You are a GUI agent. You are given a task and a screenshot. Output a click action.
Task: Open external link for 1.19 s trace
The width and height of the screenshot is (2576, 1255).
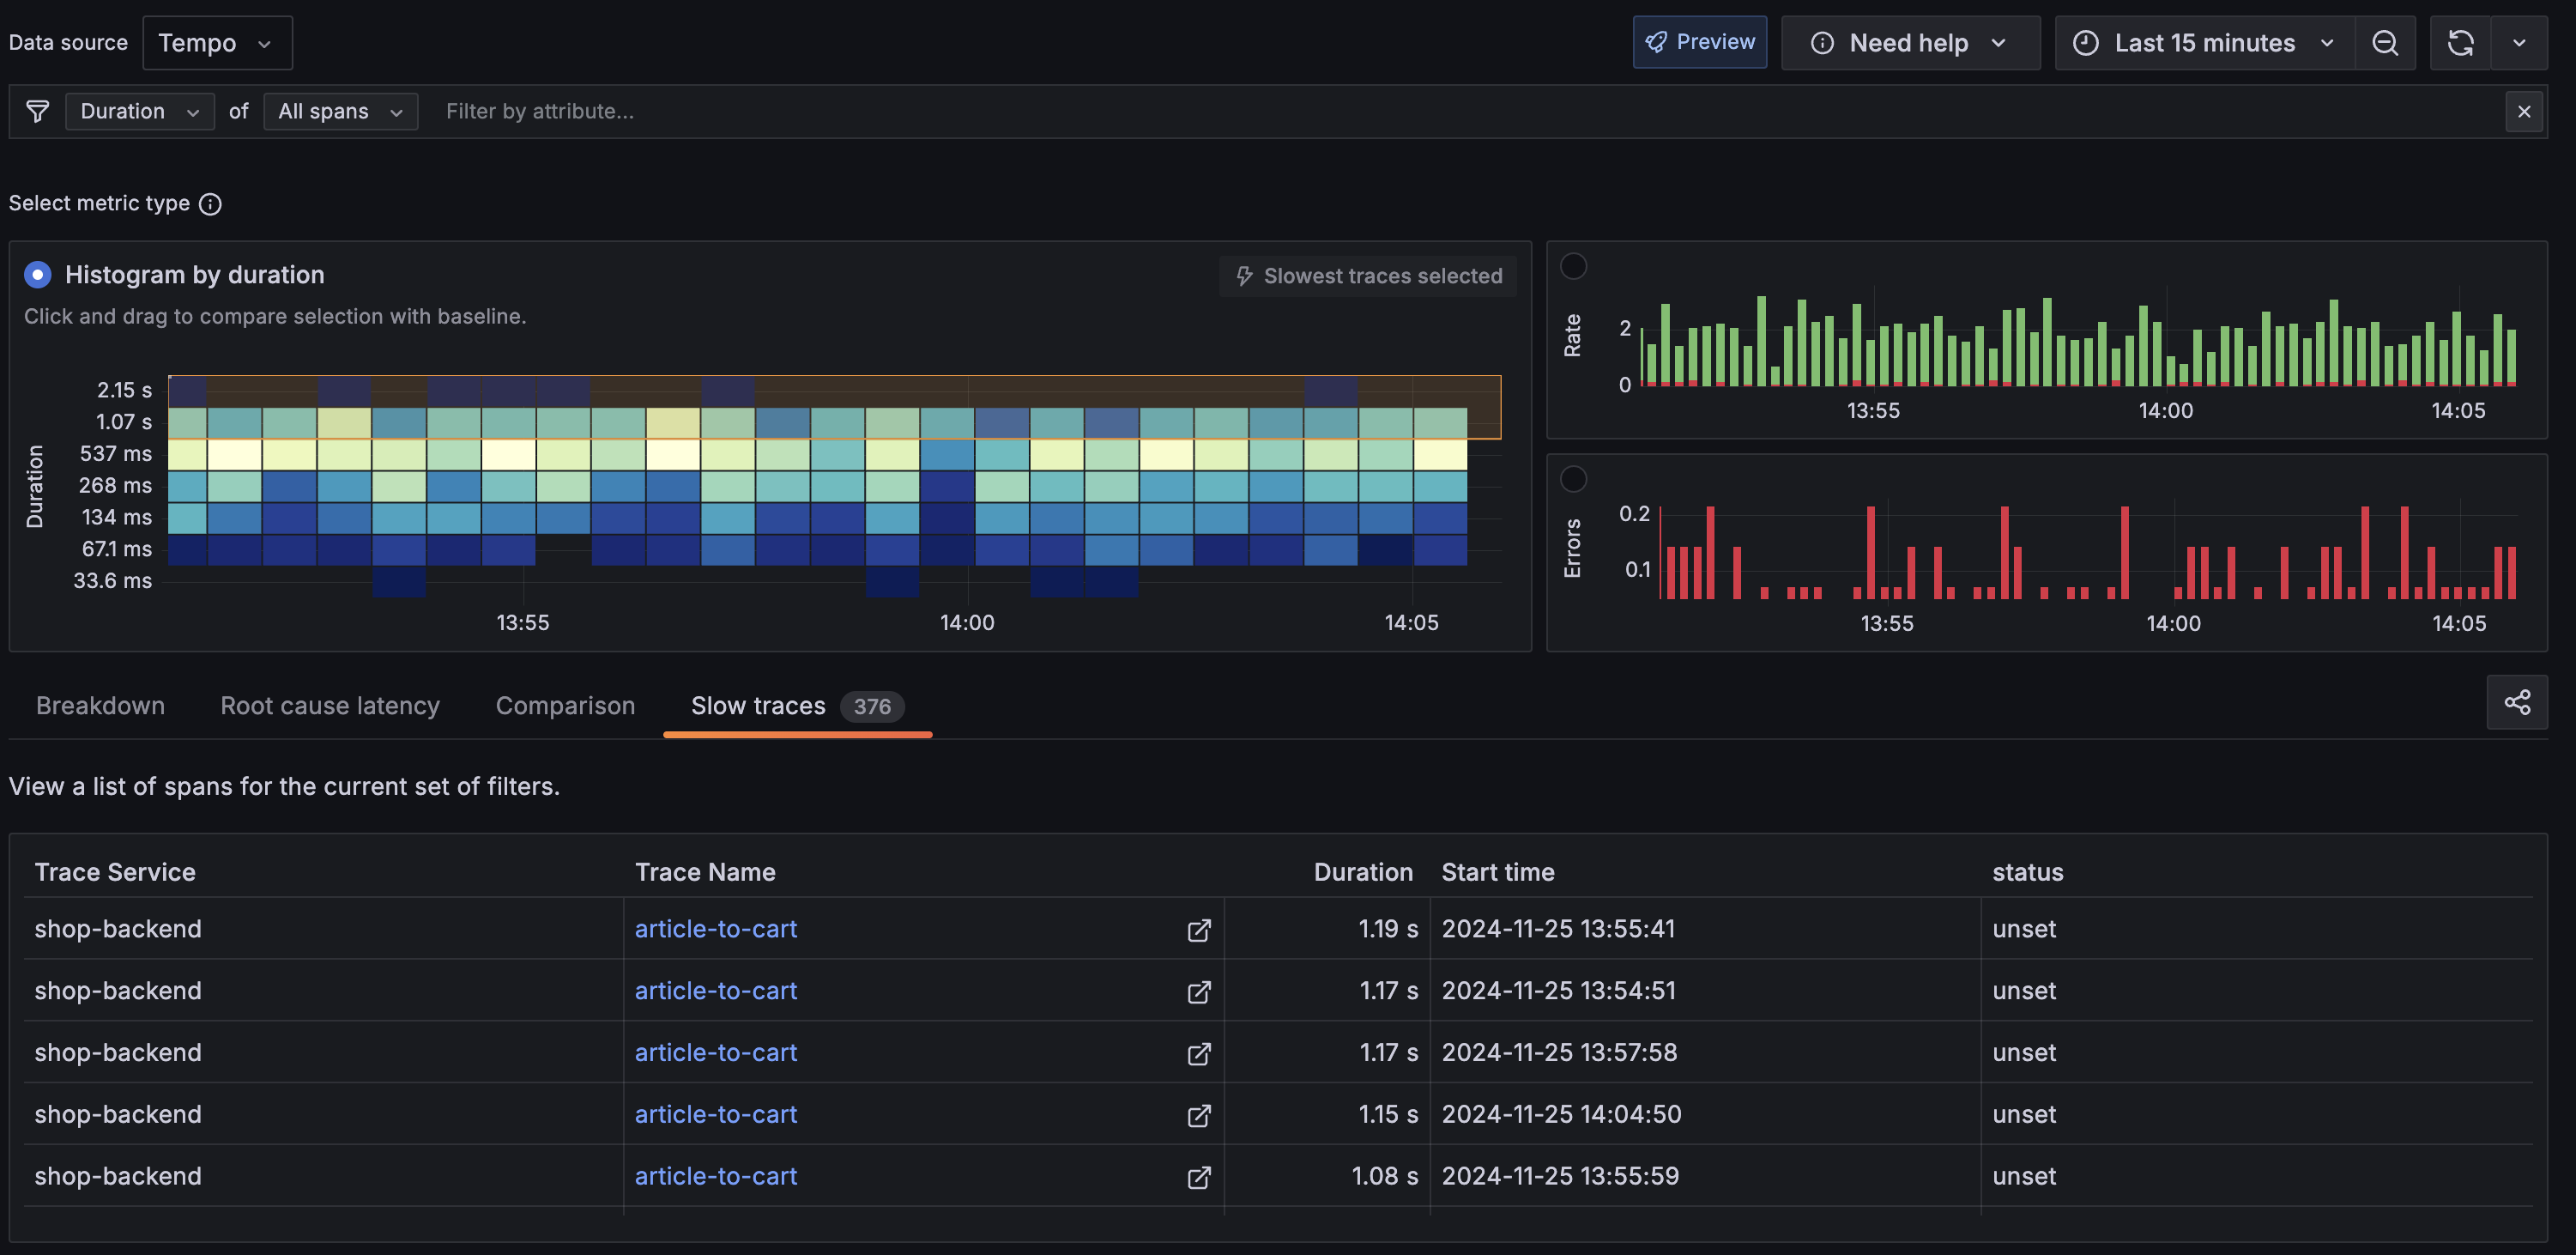1198,930
